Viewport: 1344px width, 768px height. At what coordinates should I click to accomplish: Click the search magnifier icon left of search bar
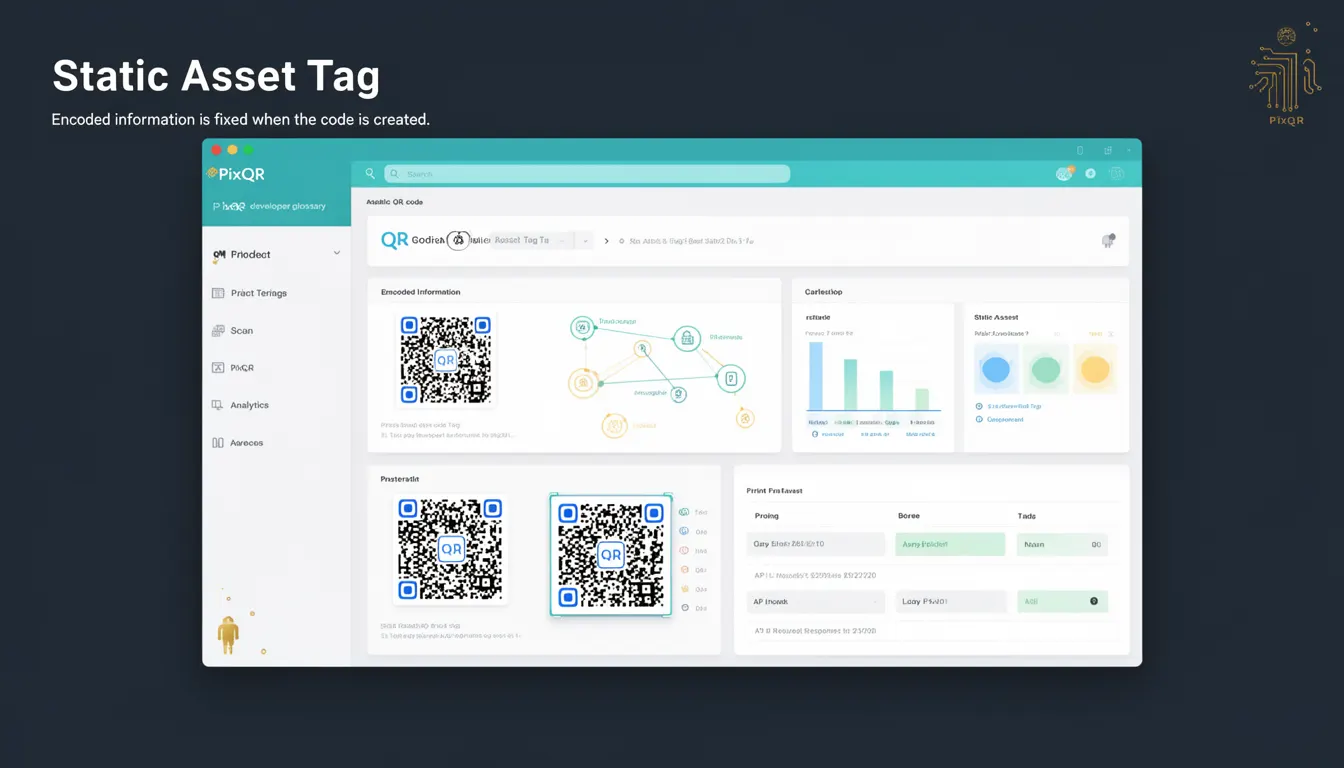(x=370, y=174)
